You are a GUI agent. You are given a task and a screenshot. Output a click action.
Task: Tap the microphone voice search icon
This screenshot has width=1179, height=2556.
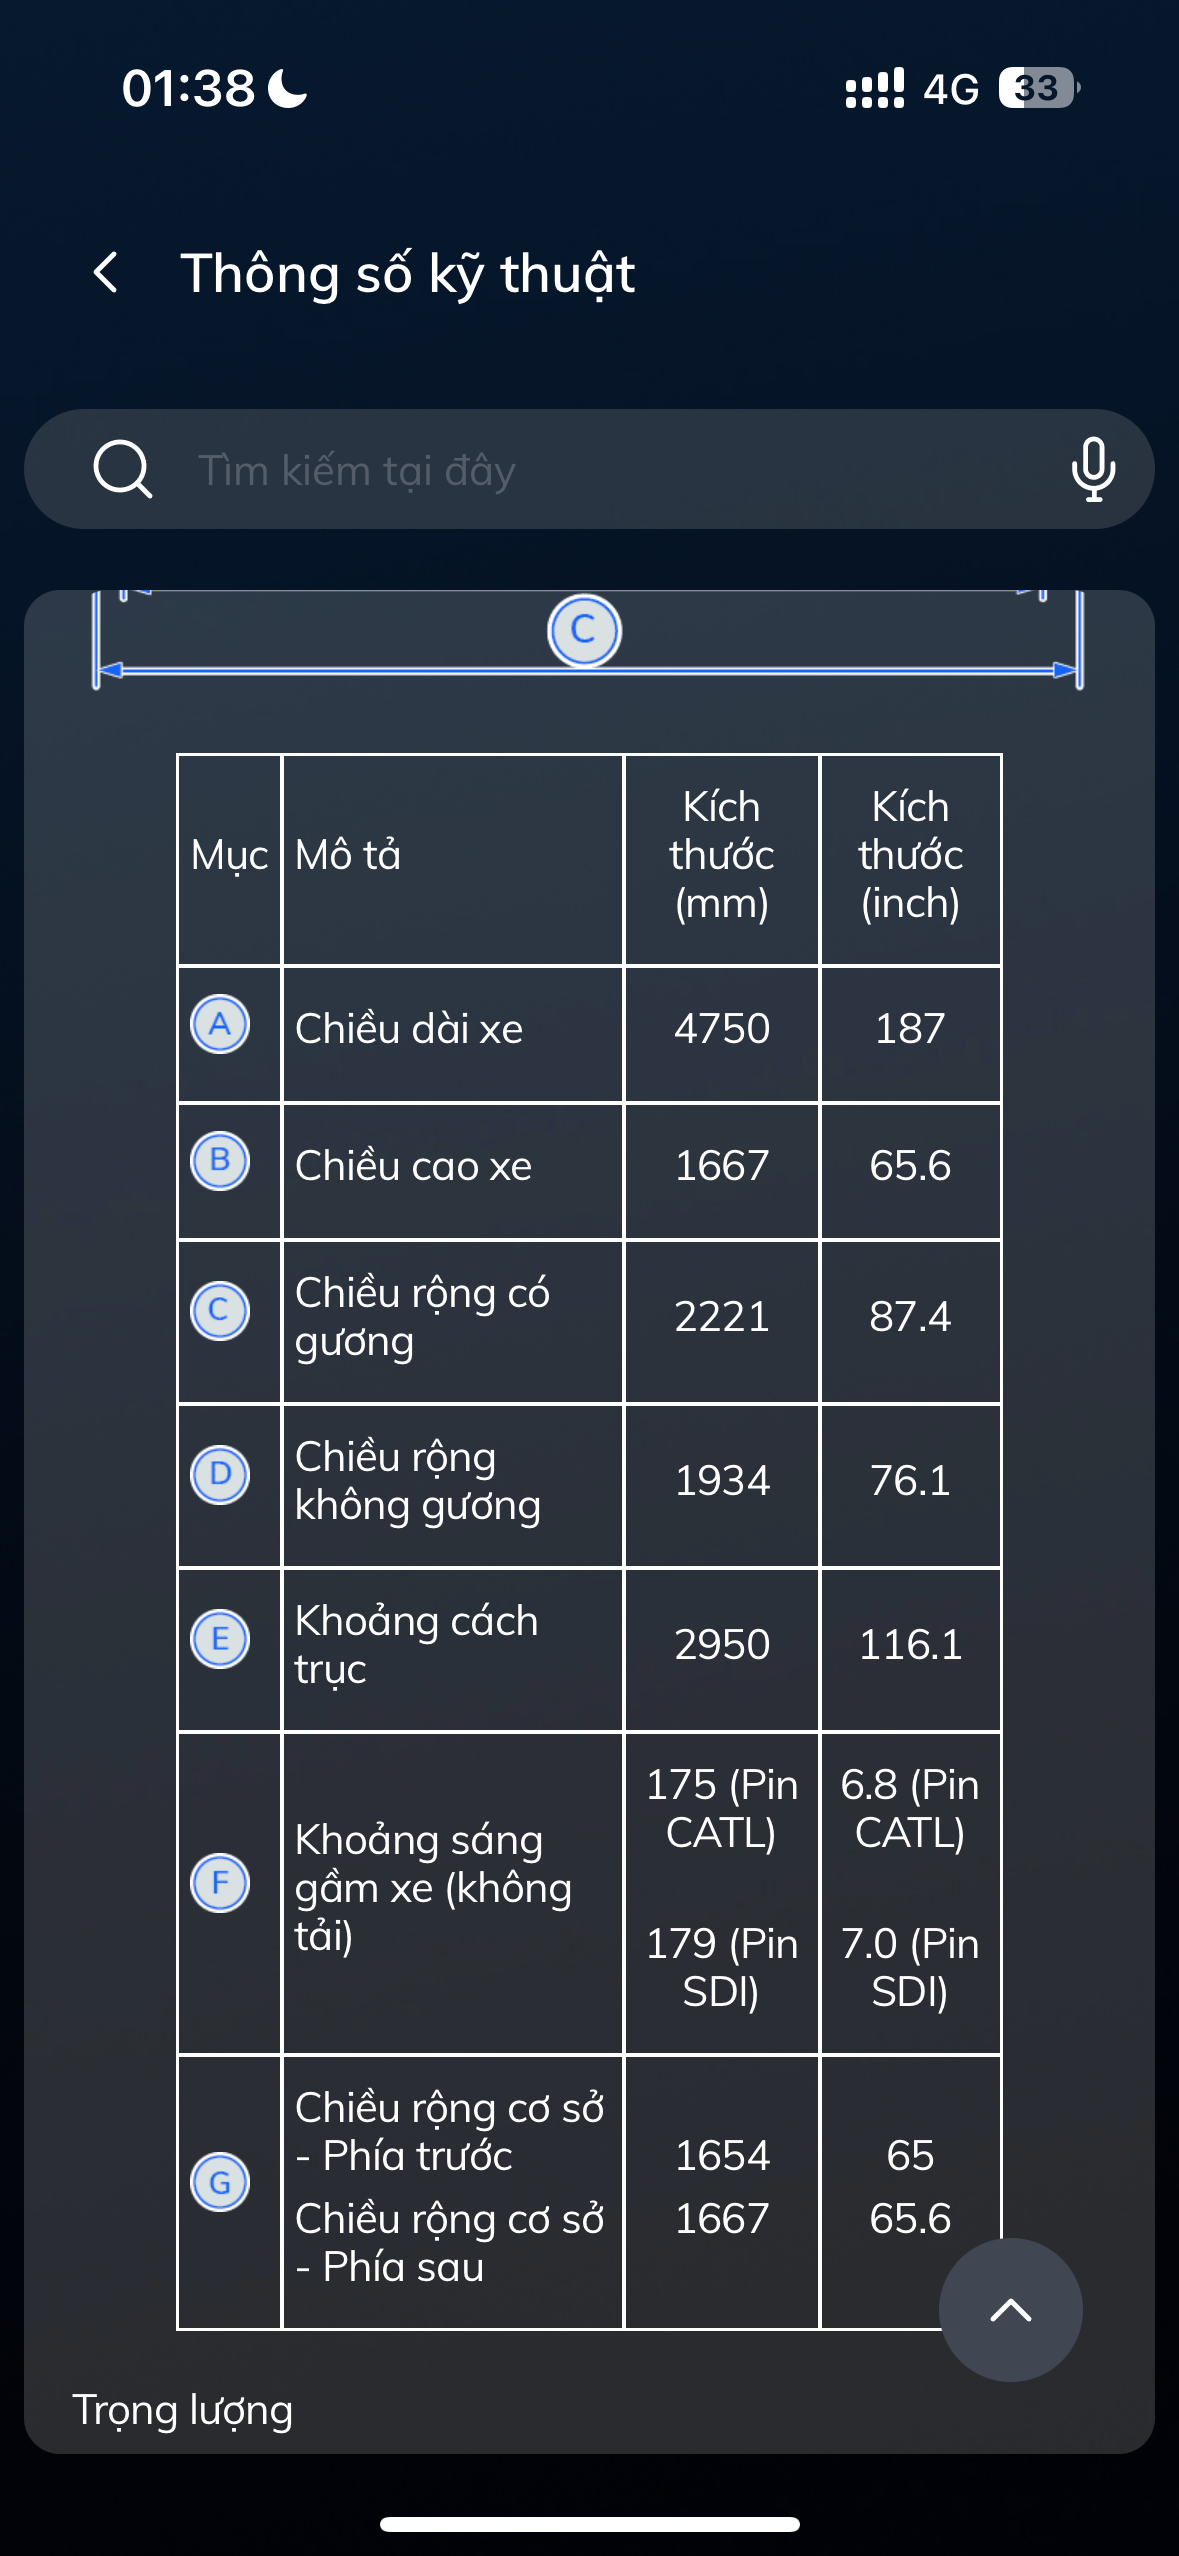coord(1093,469)
